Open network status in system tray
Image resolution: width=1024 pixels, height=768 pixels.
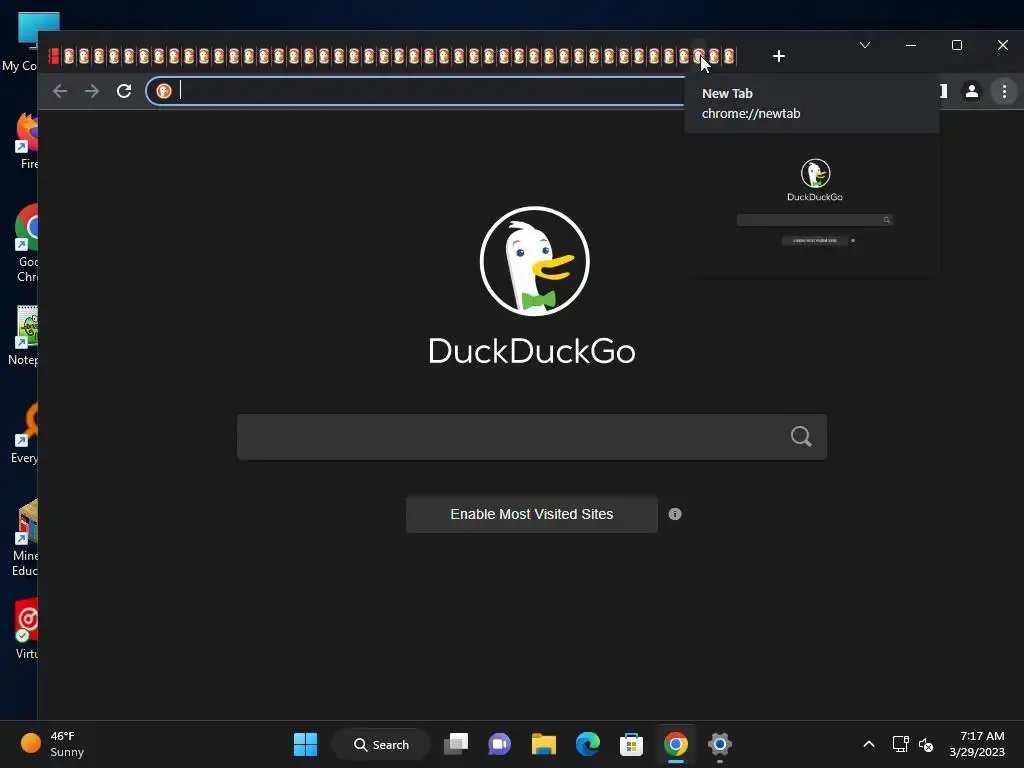click(x=901, y=744)
